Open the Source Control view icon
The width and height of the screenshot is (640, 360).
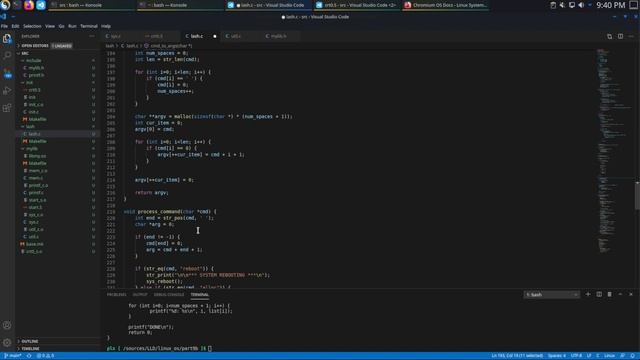[x=7, y=73]
